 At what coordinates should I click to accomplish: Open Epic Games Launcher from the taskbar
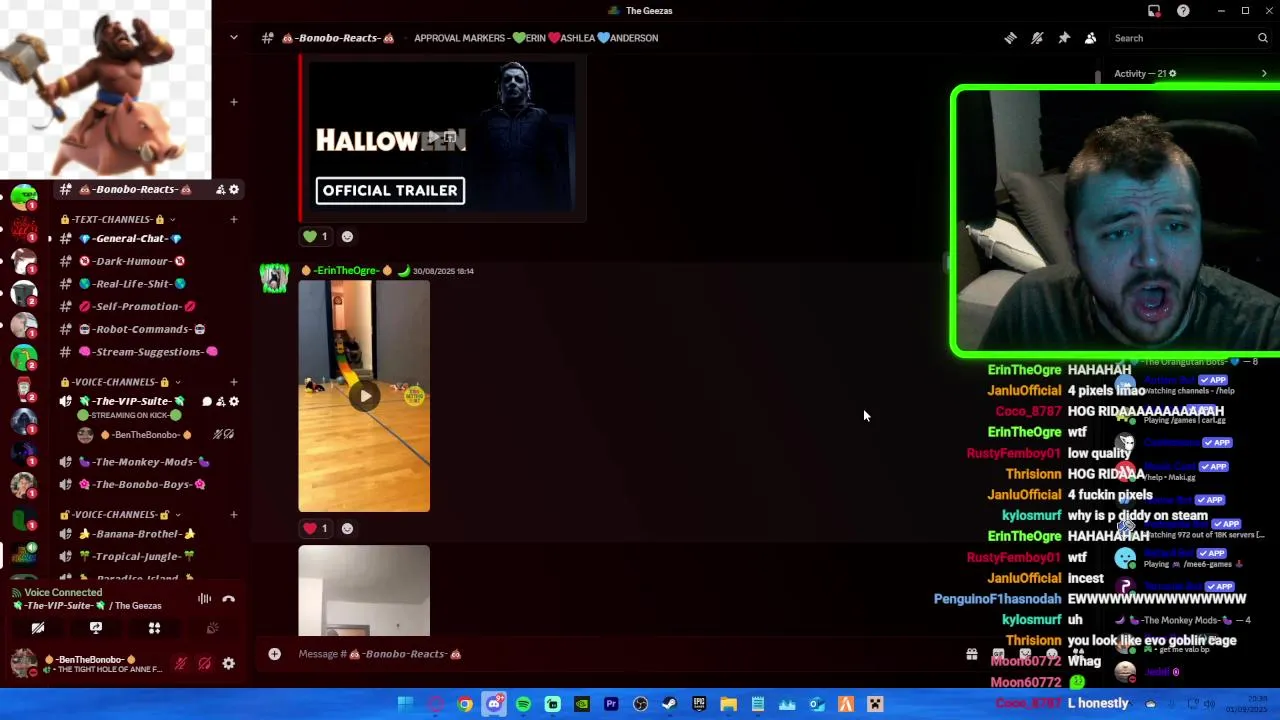tap(699, 704)
